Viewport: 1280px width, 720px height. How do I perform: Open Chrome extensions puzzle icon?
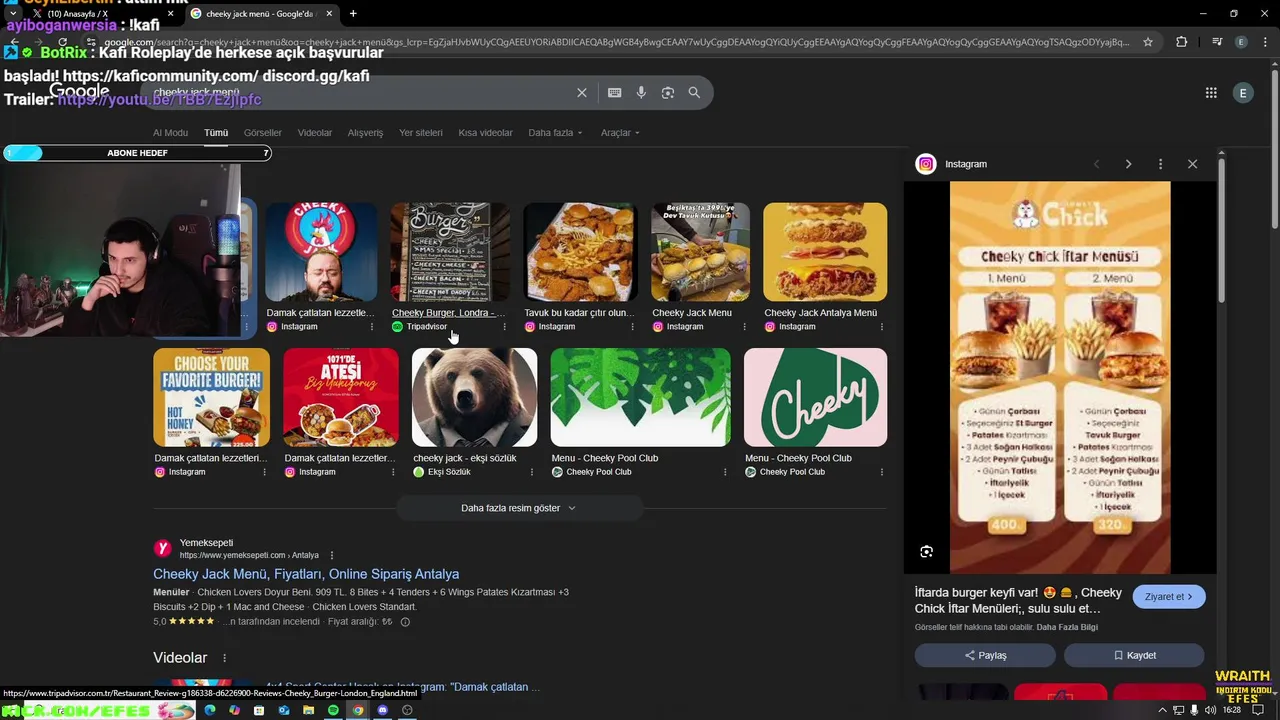(1182, 42)
